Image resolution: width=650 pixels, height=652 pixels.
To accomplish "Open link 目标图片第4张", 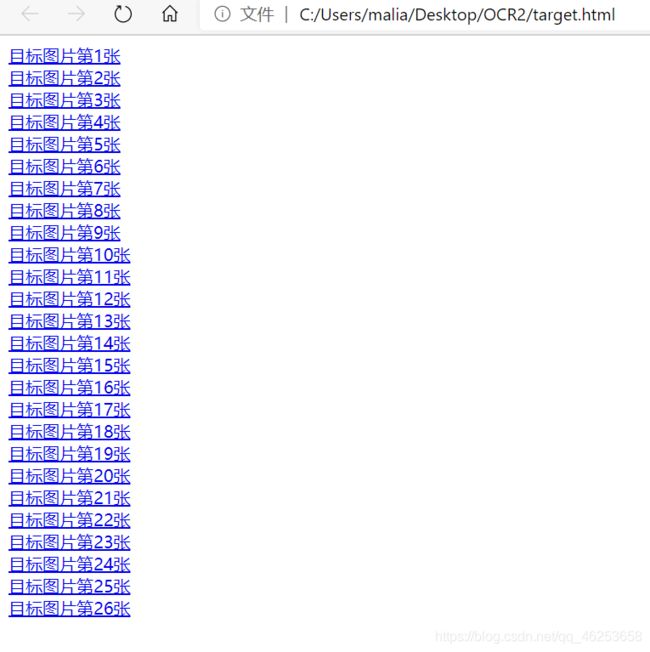I will (64, 123).
